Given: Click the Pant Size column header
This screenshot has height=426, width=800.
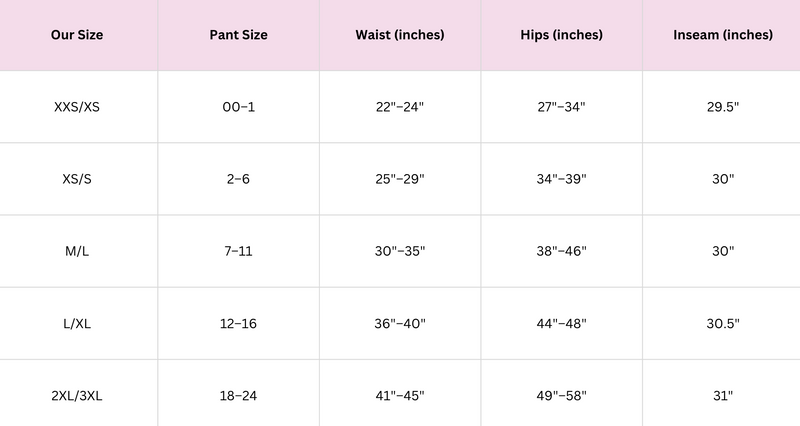Looking at the screenshot, I should (x=238, y=35).
